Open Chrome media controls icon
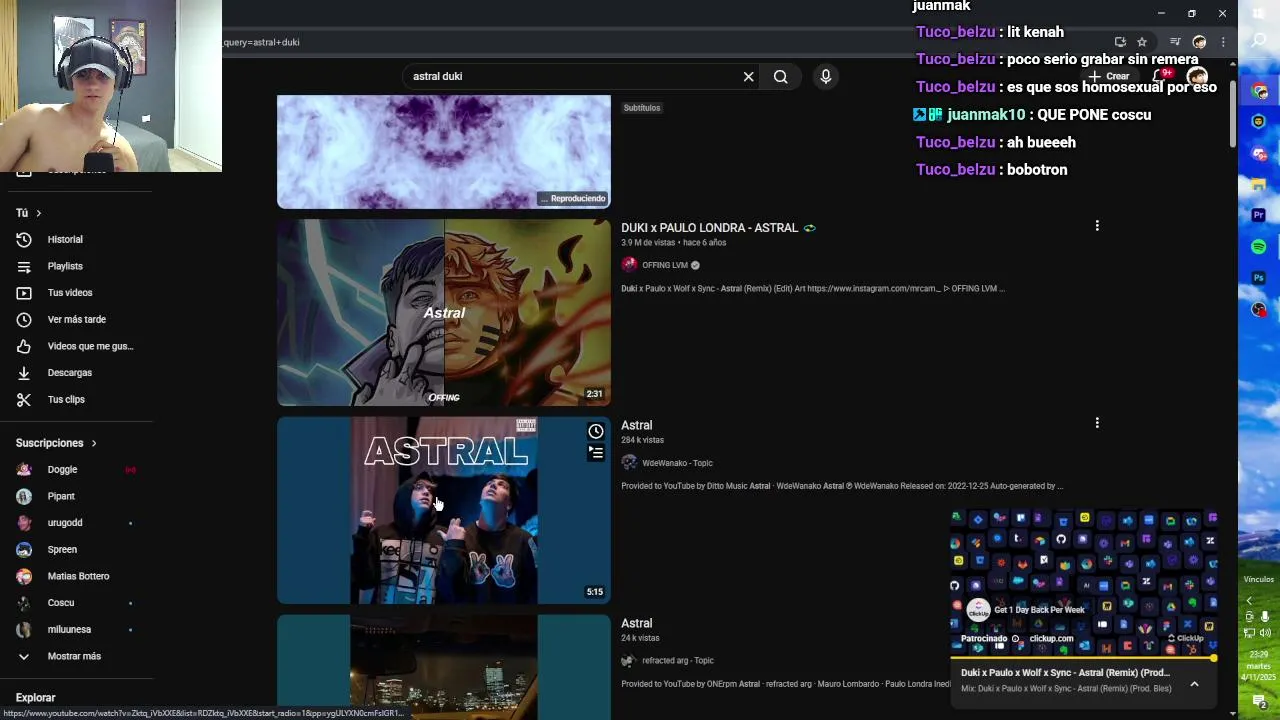Screen dimensions: 1280x720 [x=1175, y=42]
